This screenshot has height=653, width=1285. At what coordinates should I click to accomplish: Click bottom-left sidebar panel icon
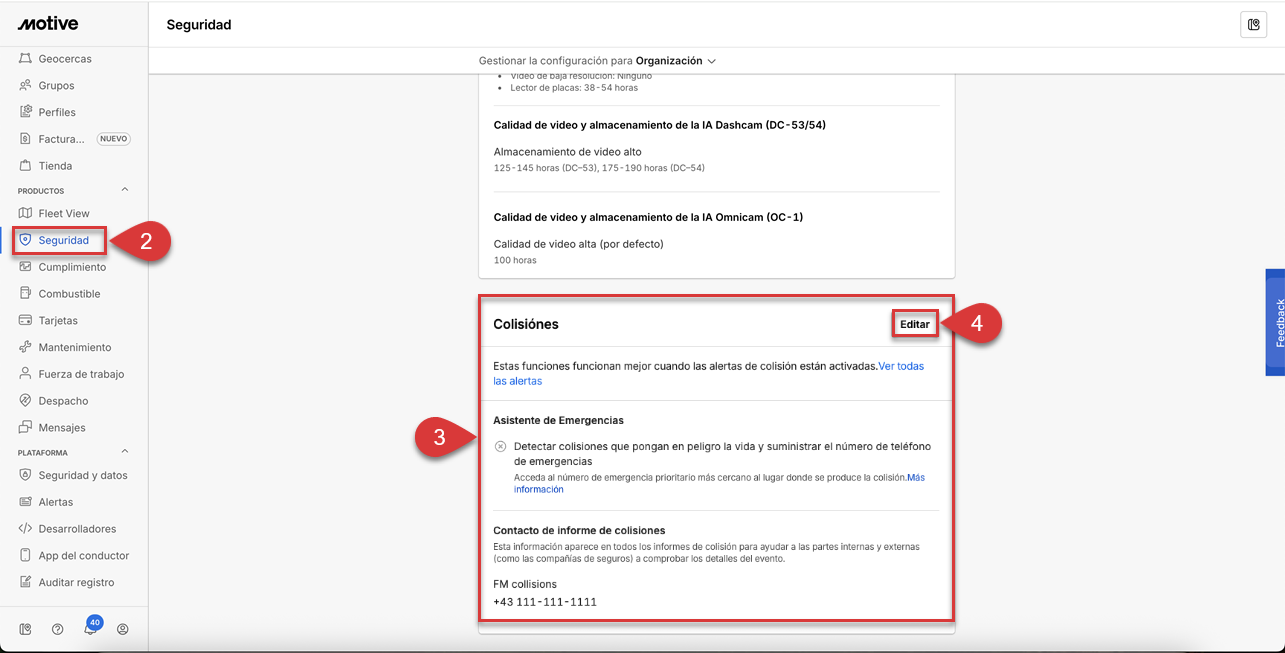pos(26,629)
